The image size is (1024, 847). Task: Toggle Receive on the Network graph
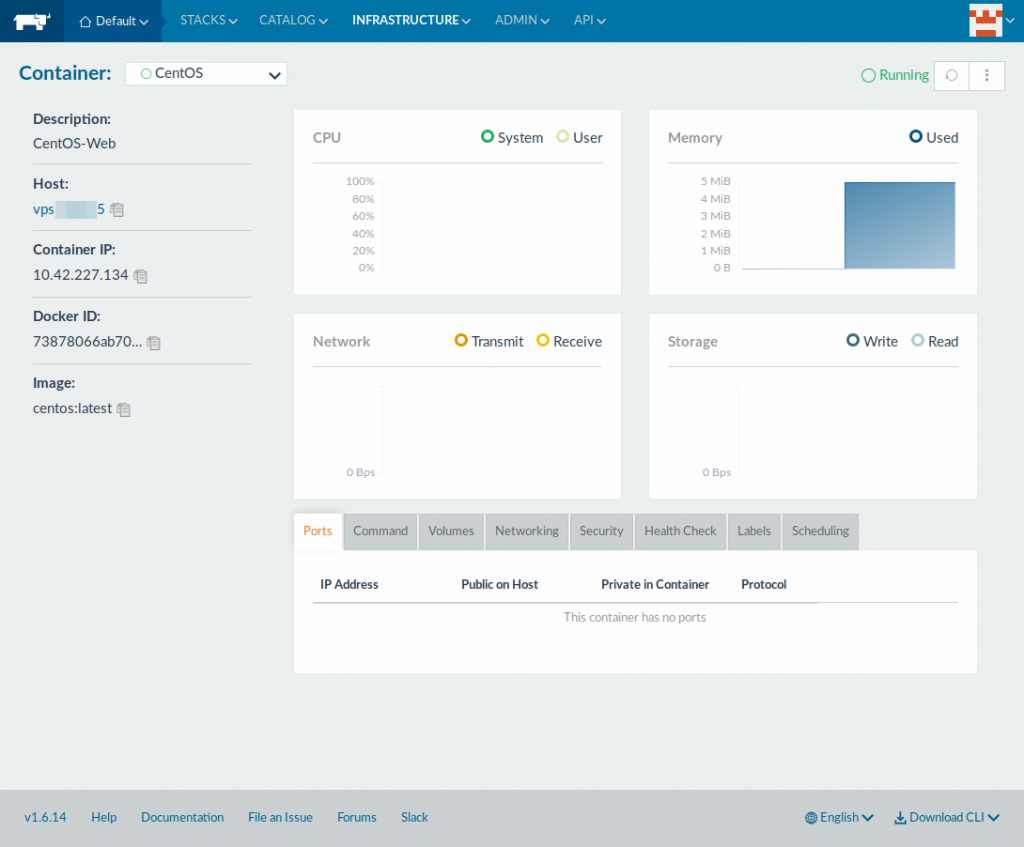(568, 341)
